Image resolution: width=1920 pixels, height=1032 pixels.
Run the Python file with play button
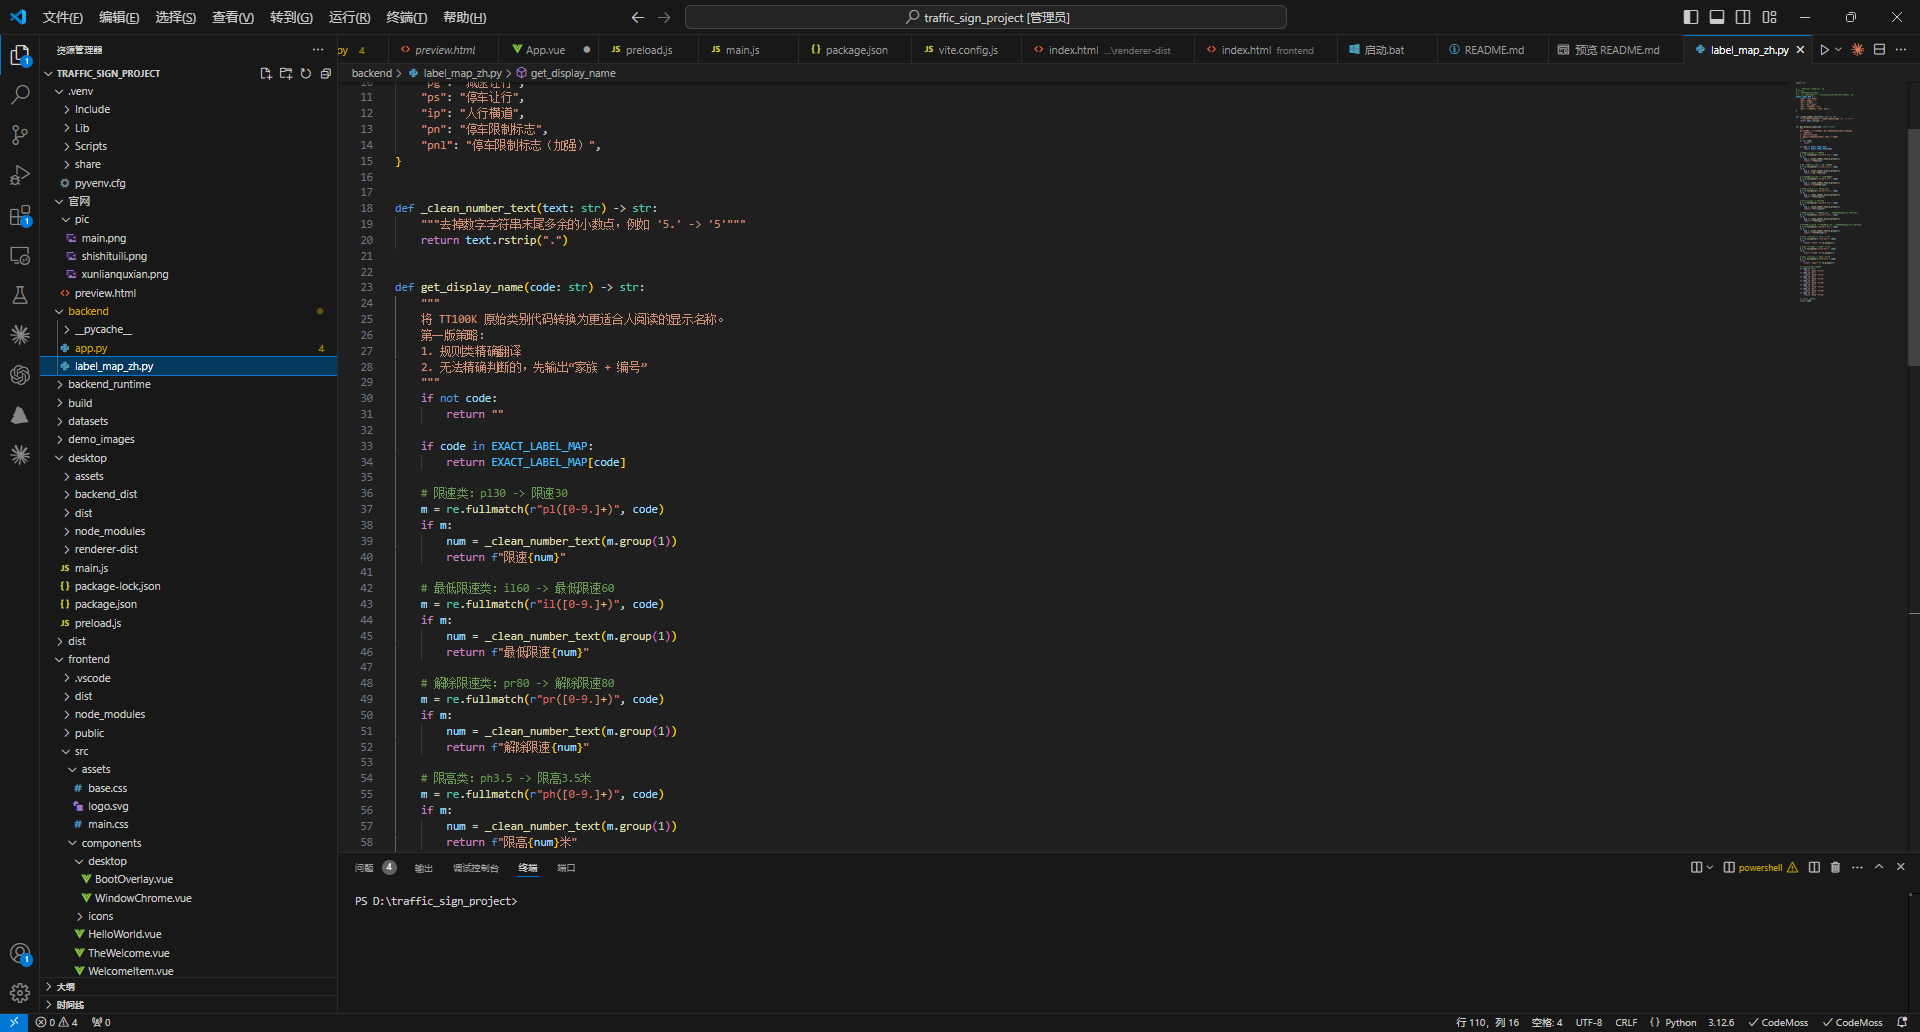coord(1824,50)
